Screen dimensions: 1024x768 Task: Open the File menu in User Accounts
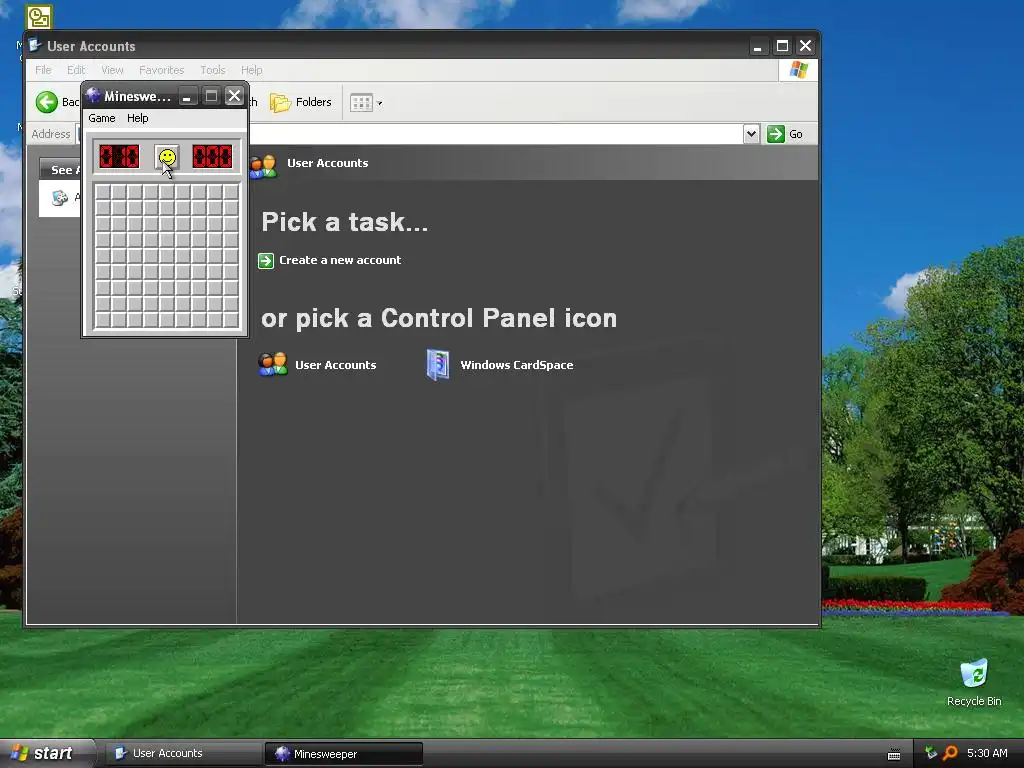(43, 70)
